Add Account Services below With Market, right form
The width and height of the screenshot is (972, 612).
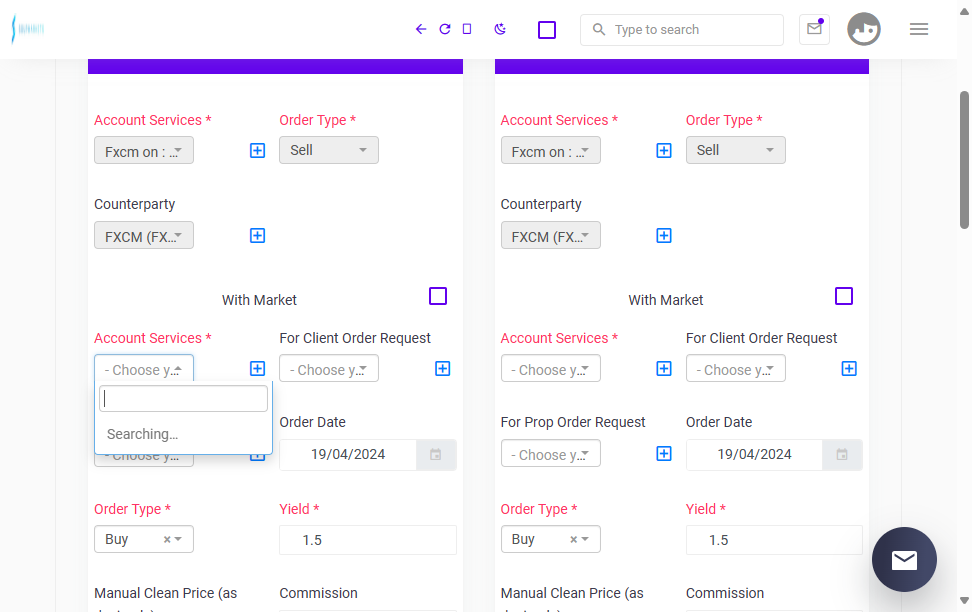click(664, 369)
